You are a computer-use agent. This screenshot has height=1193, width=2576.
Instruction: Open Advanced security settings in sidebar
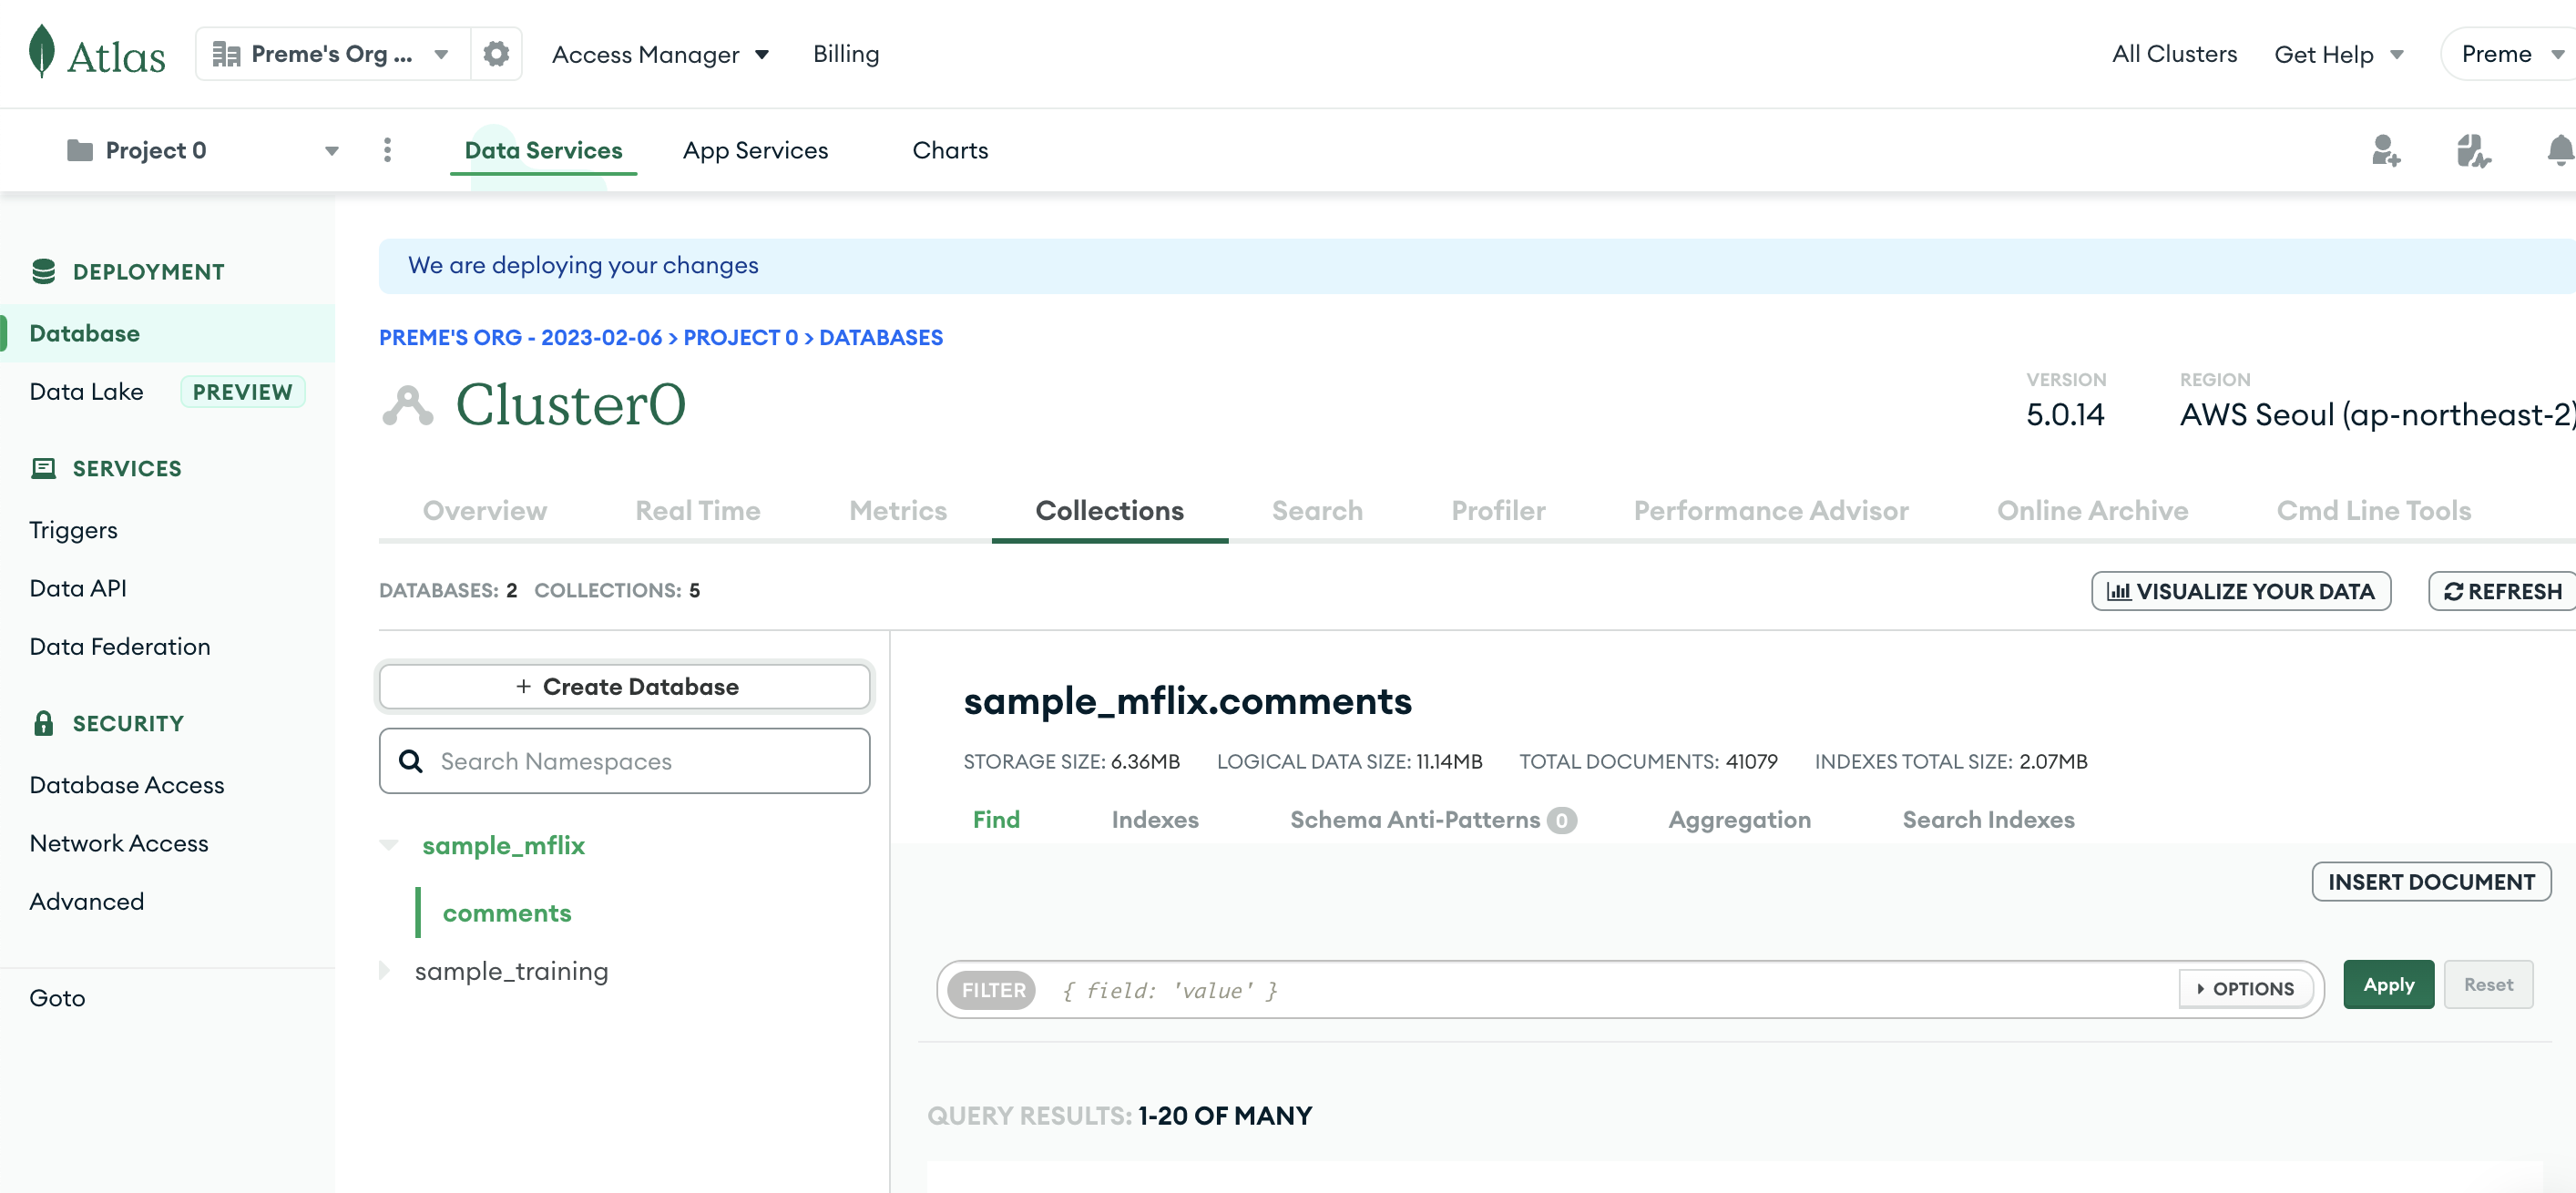point(87,902)
